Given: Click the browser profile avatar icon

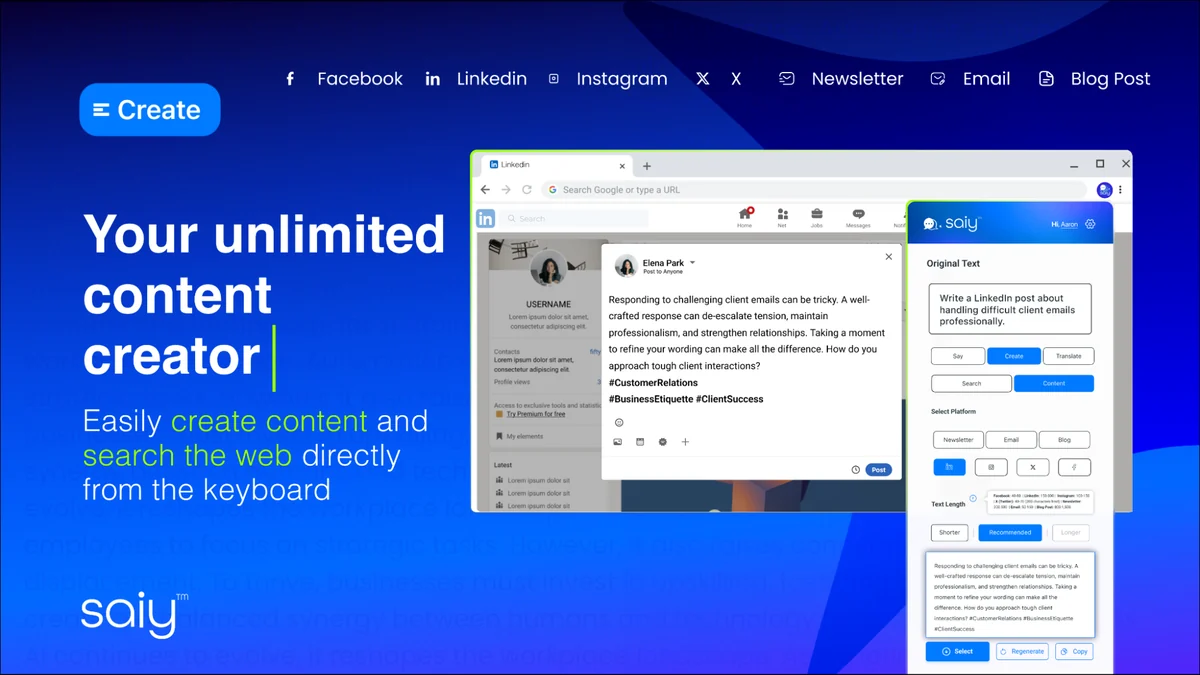Looking at the screenshot, I should click(1104, 189).
